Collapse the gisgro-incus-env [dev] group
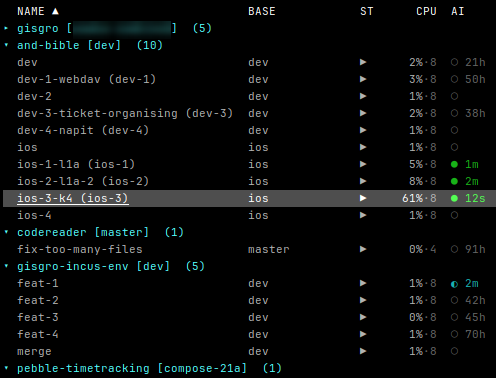 [6, 266]
